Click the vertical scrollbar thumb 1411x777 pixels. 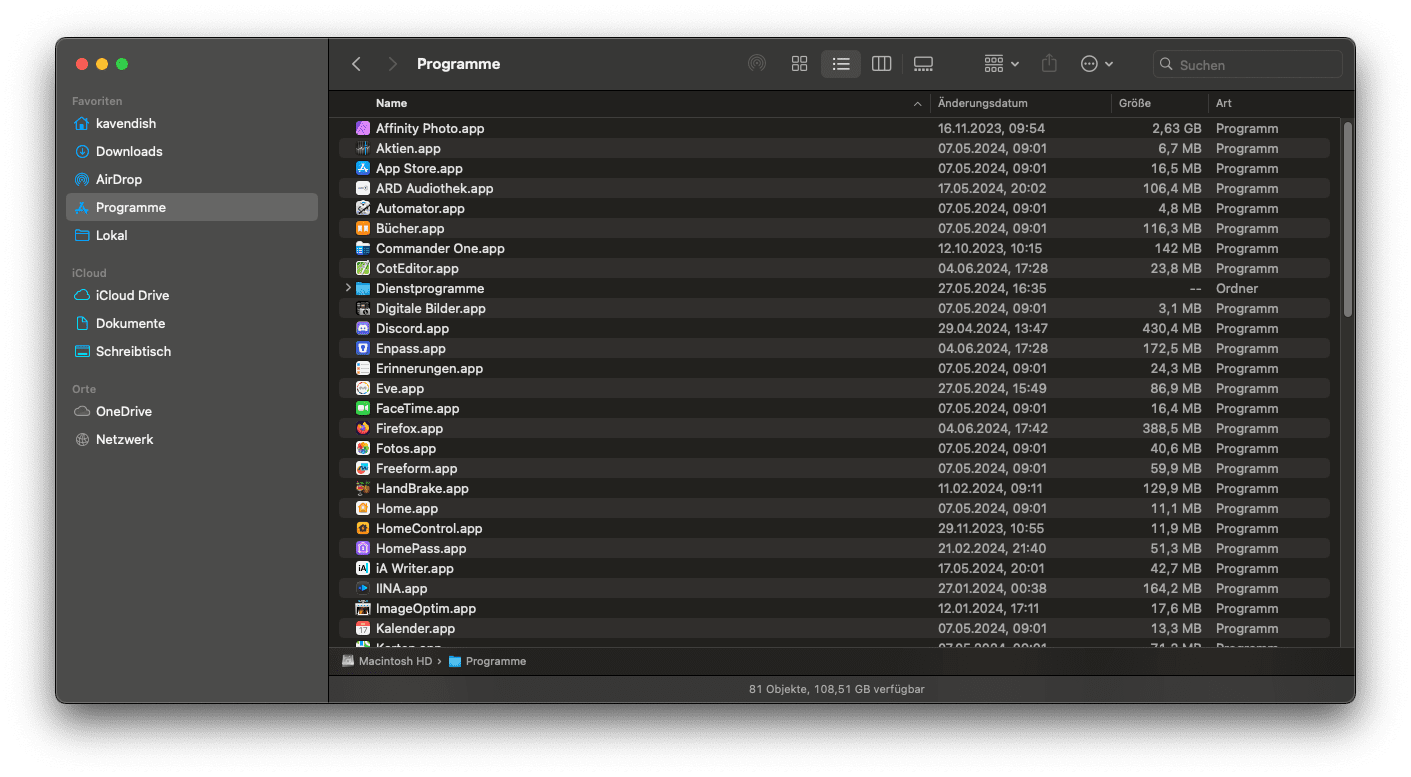1347,219
